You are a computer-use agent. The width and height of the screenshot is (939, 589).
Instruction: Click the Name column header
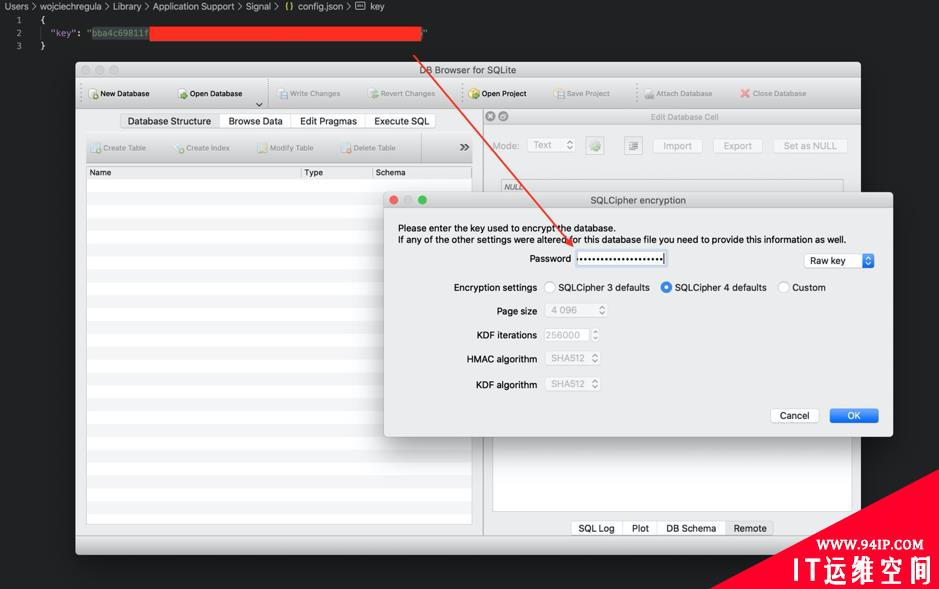[x=193, y=172]
